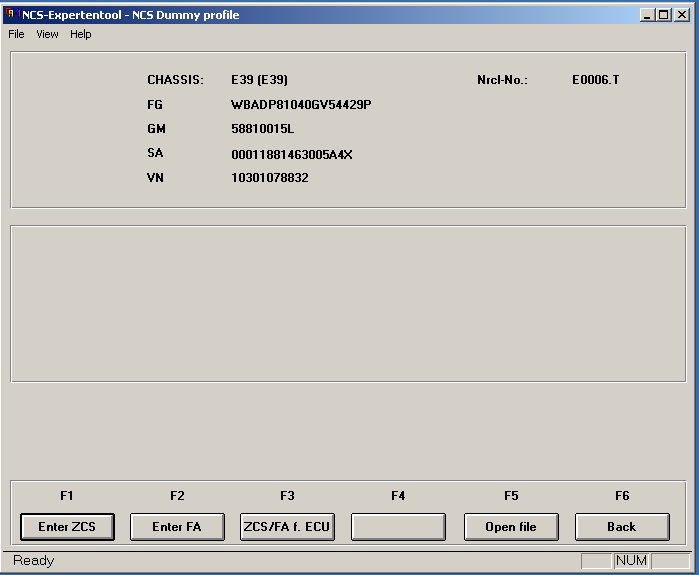Click the CHASSIS: label
This screenshot has height=575, width=699.
point(175,80)
